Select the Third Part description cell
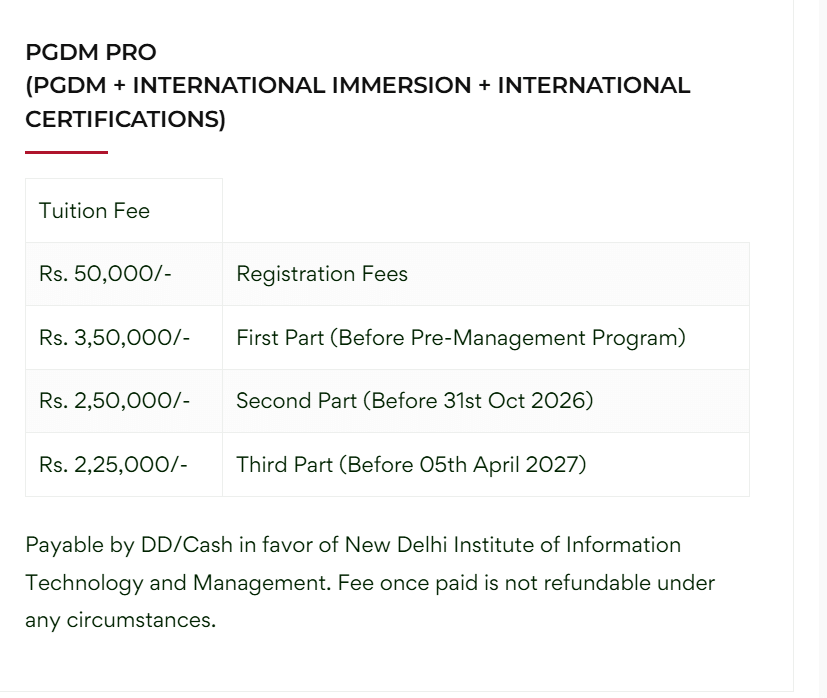This screenshot has width=827, height=698. click(x=410, y=465)
